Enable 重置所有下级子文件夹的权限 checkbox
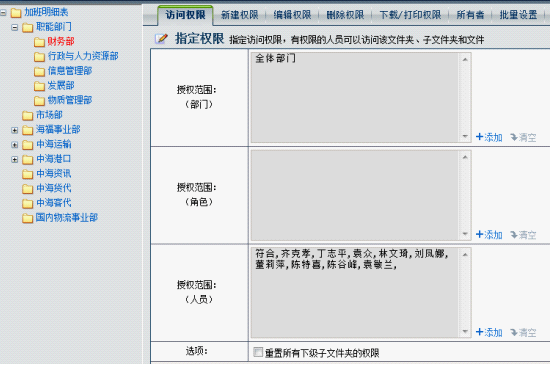The image size is (550, 365). [x=258, y=352]
